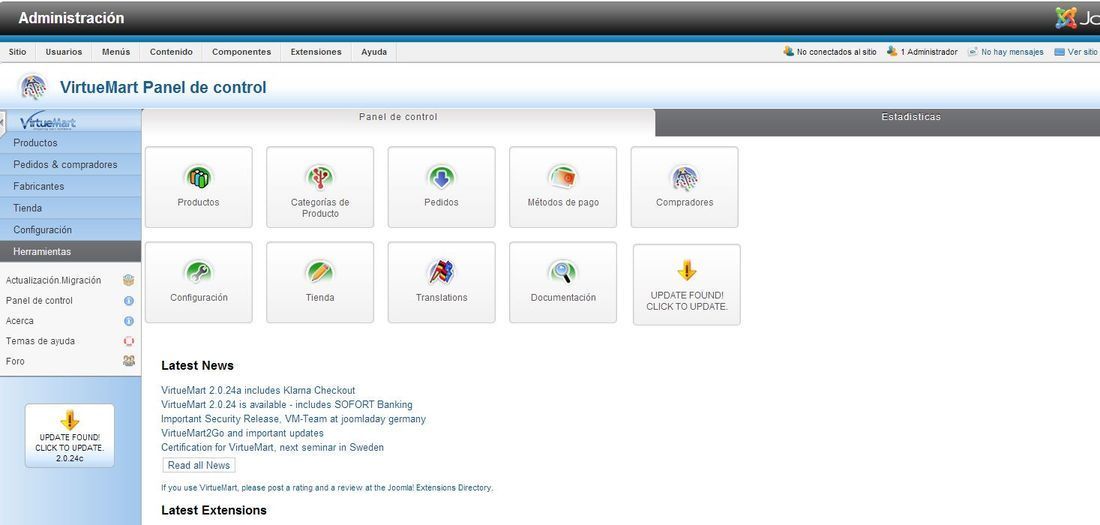The image size is (1100, 525).
Task: Open the Foro sidebar link
Action: click(x=15, y=361)
